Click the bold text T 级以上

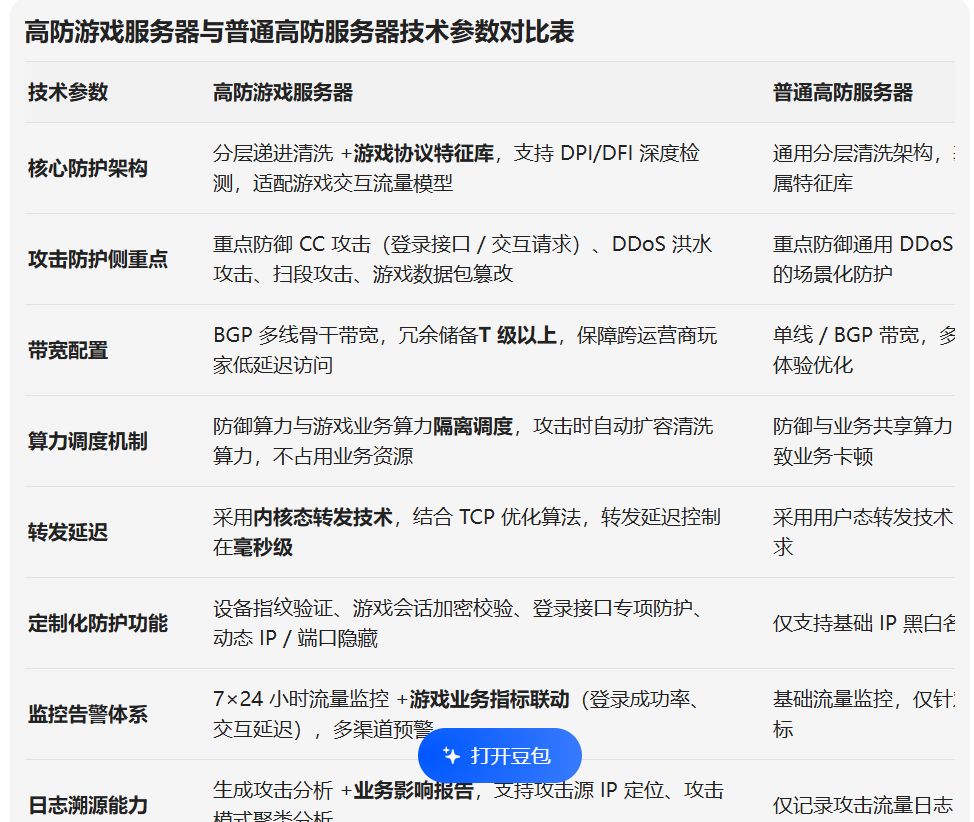(517, 335)
